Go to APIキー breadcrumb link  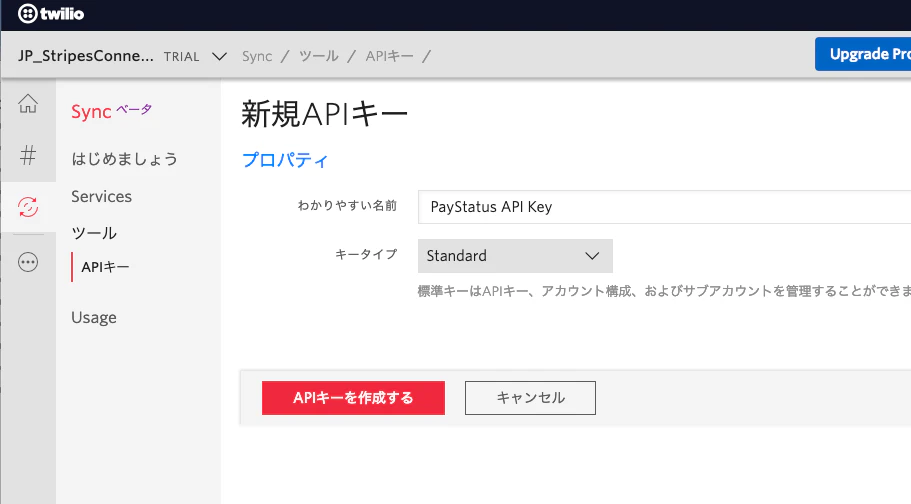pyautogui.click(x=389, y=56)
